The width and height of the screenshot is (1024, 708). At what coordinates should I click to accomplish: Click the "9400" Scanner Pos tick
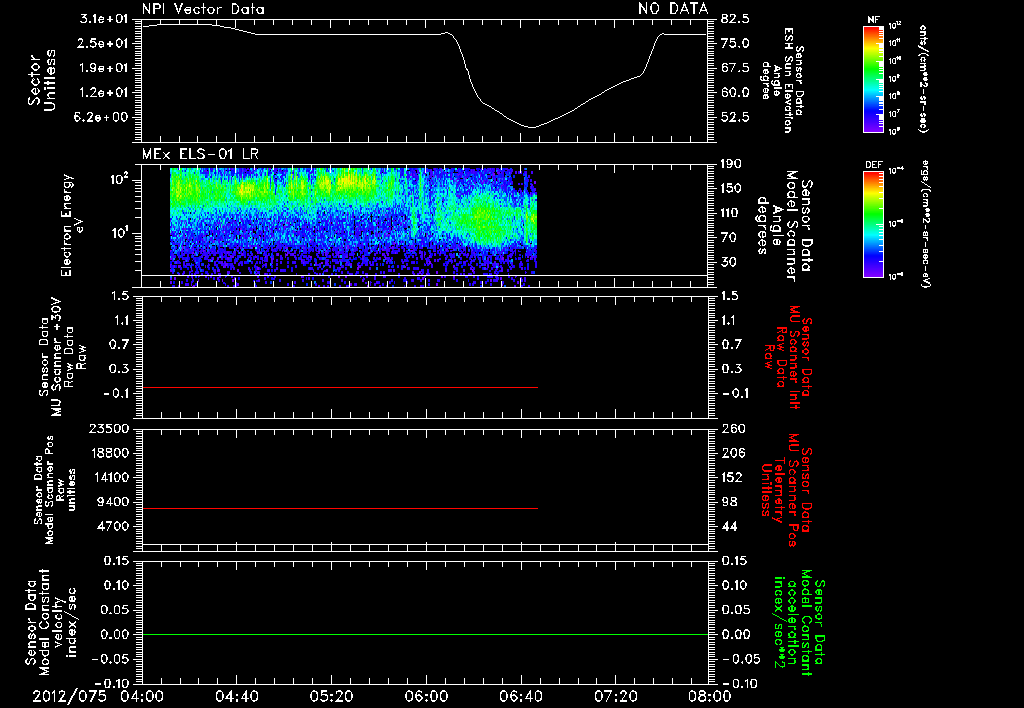(113, 502)
